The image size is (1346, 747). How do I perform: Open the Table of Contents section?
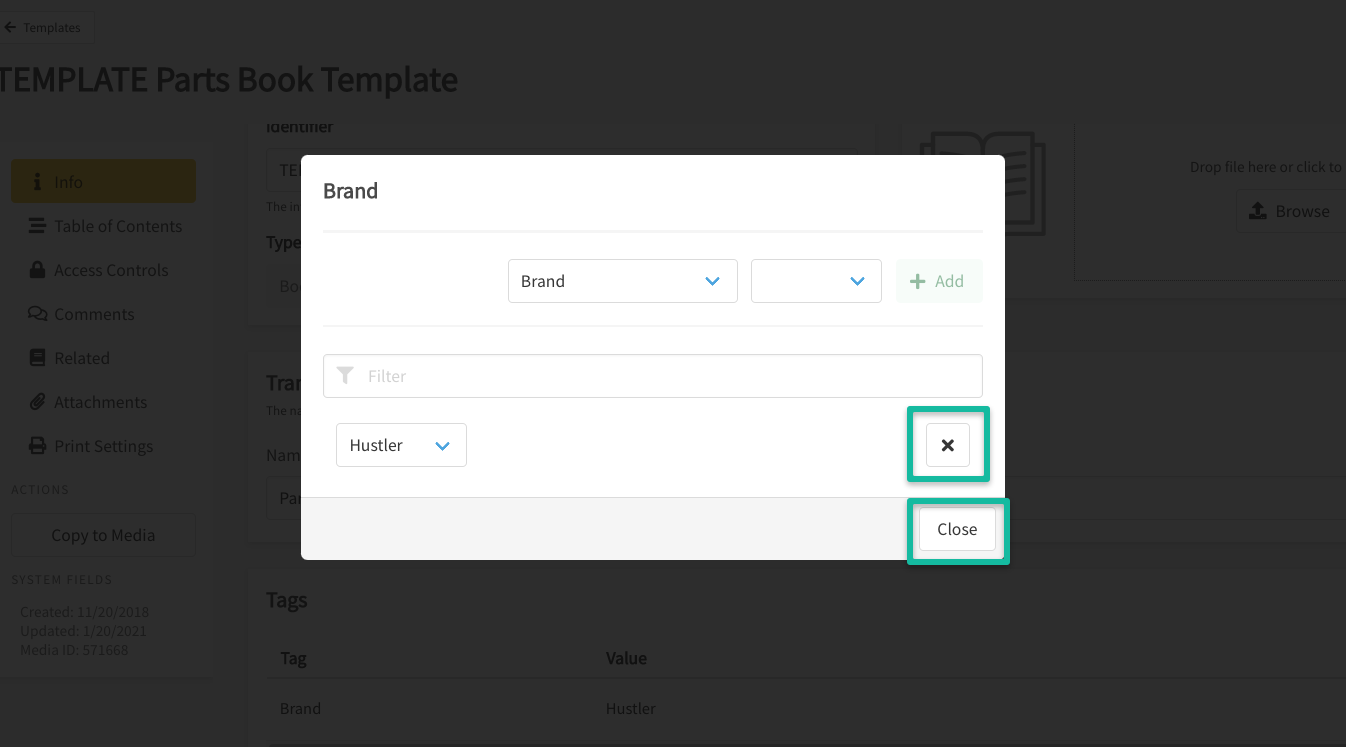click(x=118, y=226)
